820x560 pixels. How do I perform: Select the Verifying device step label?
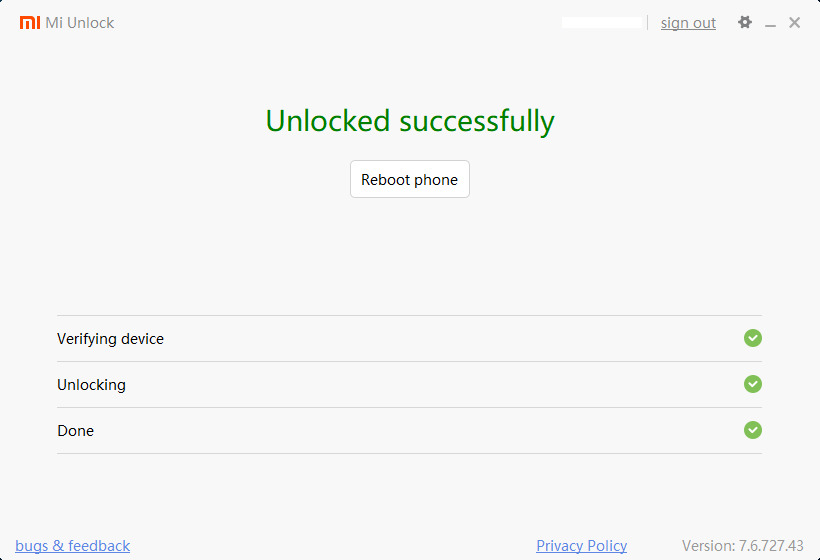110,339
